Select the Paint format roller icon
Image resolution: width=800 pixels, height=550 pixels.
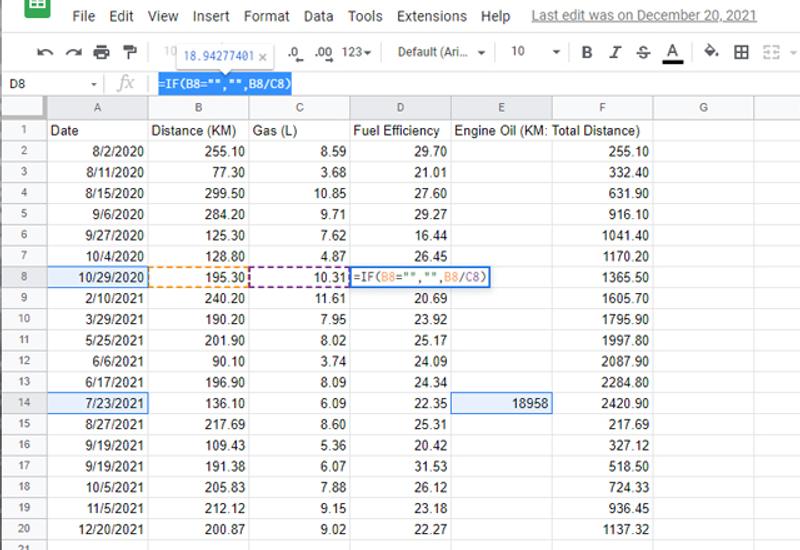130,52
